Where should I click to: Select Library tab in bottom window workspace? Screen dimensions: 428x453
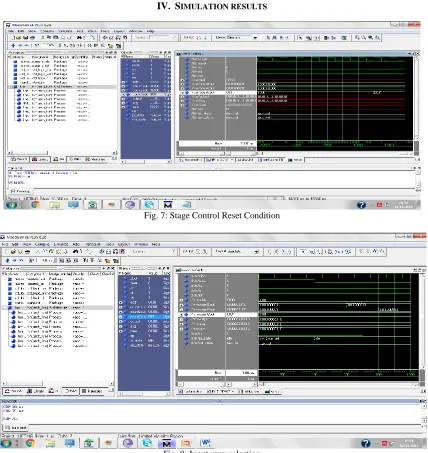click(36, 391)
